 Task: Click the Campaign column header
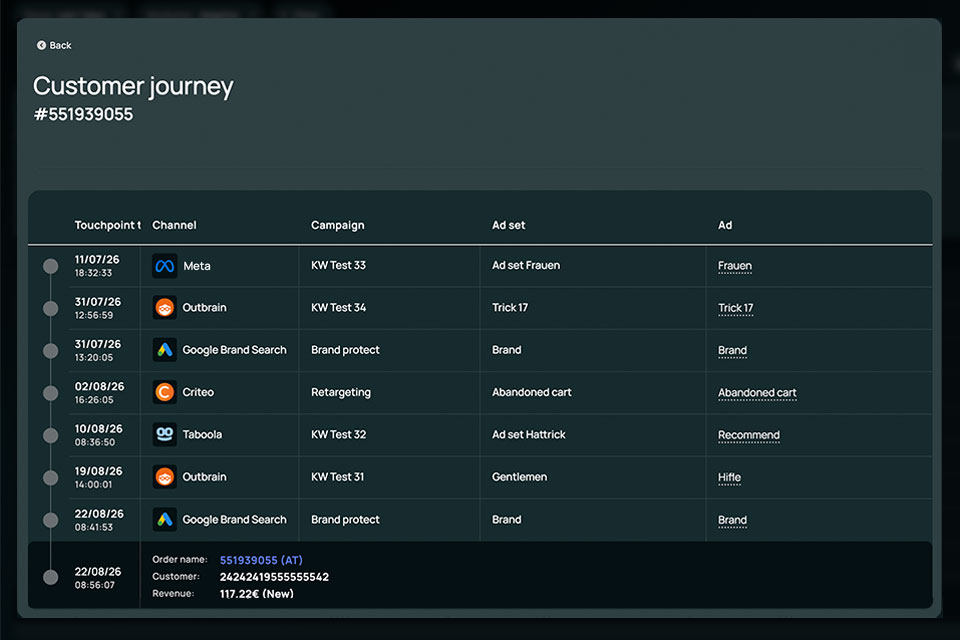337,225
